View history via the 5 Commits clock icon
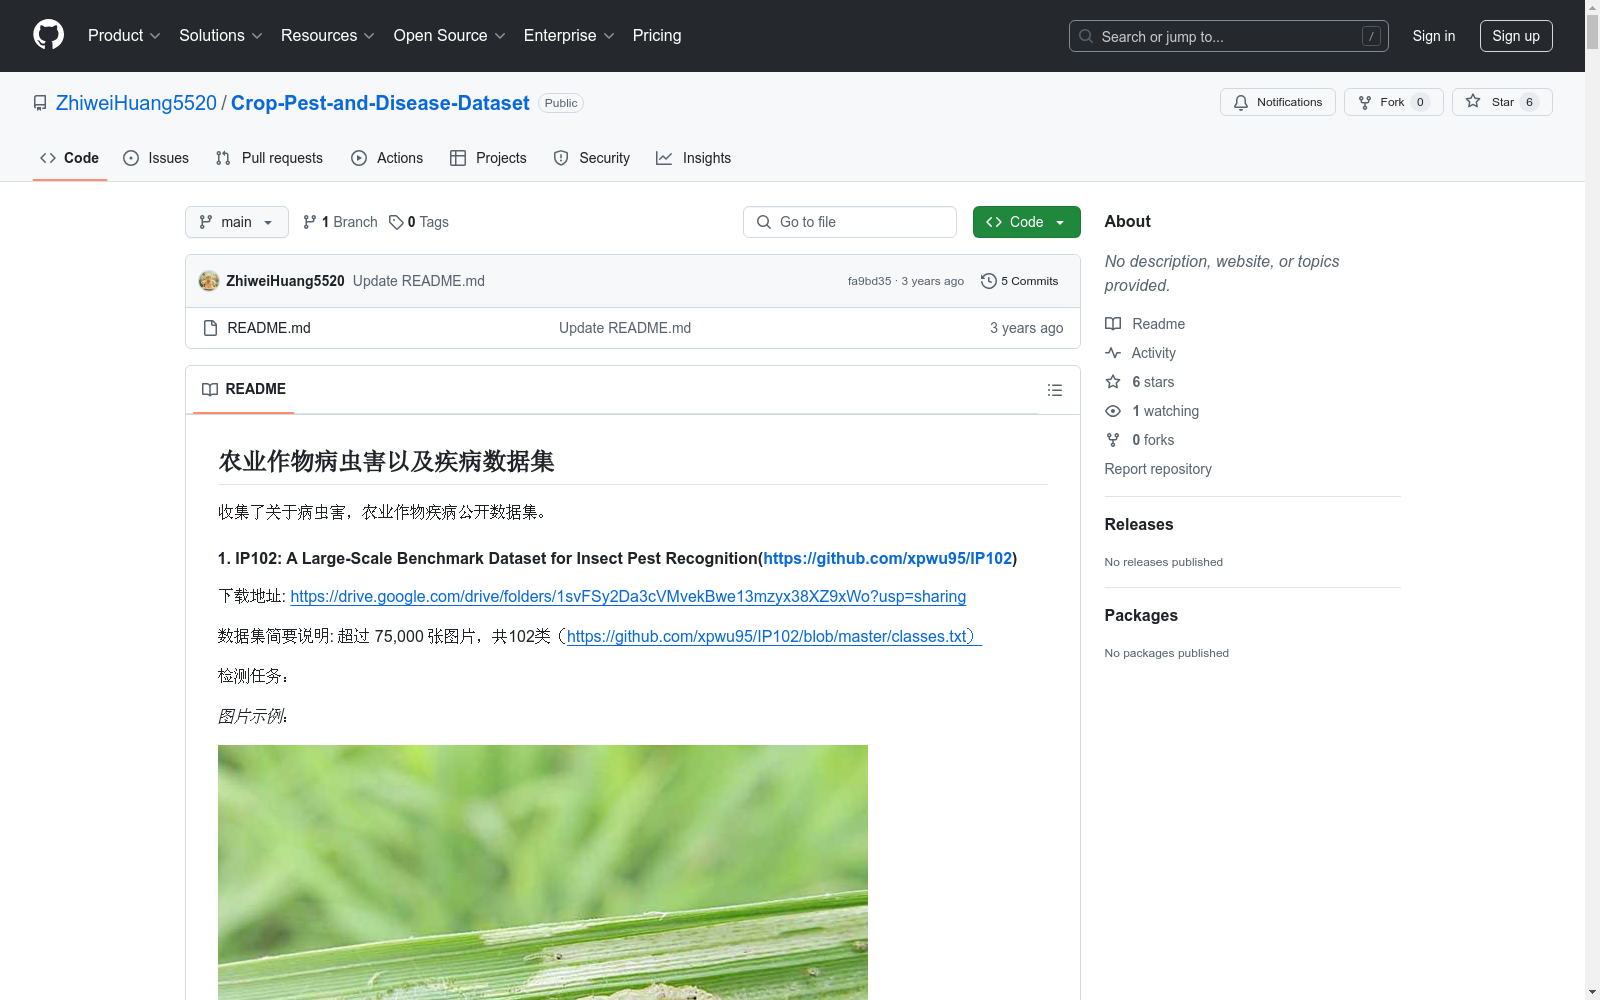1600x1000 pixels. (989, 281)
